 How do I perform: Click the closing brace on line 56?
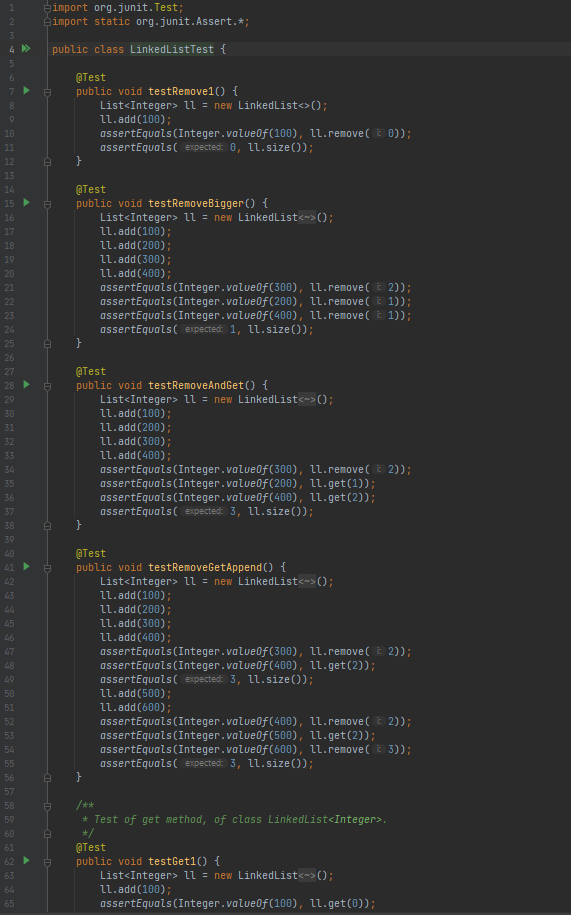[x=79, y=778]
